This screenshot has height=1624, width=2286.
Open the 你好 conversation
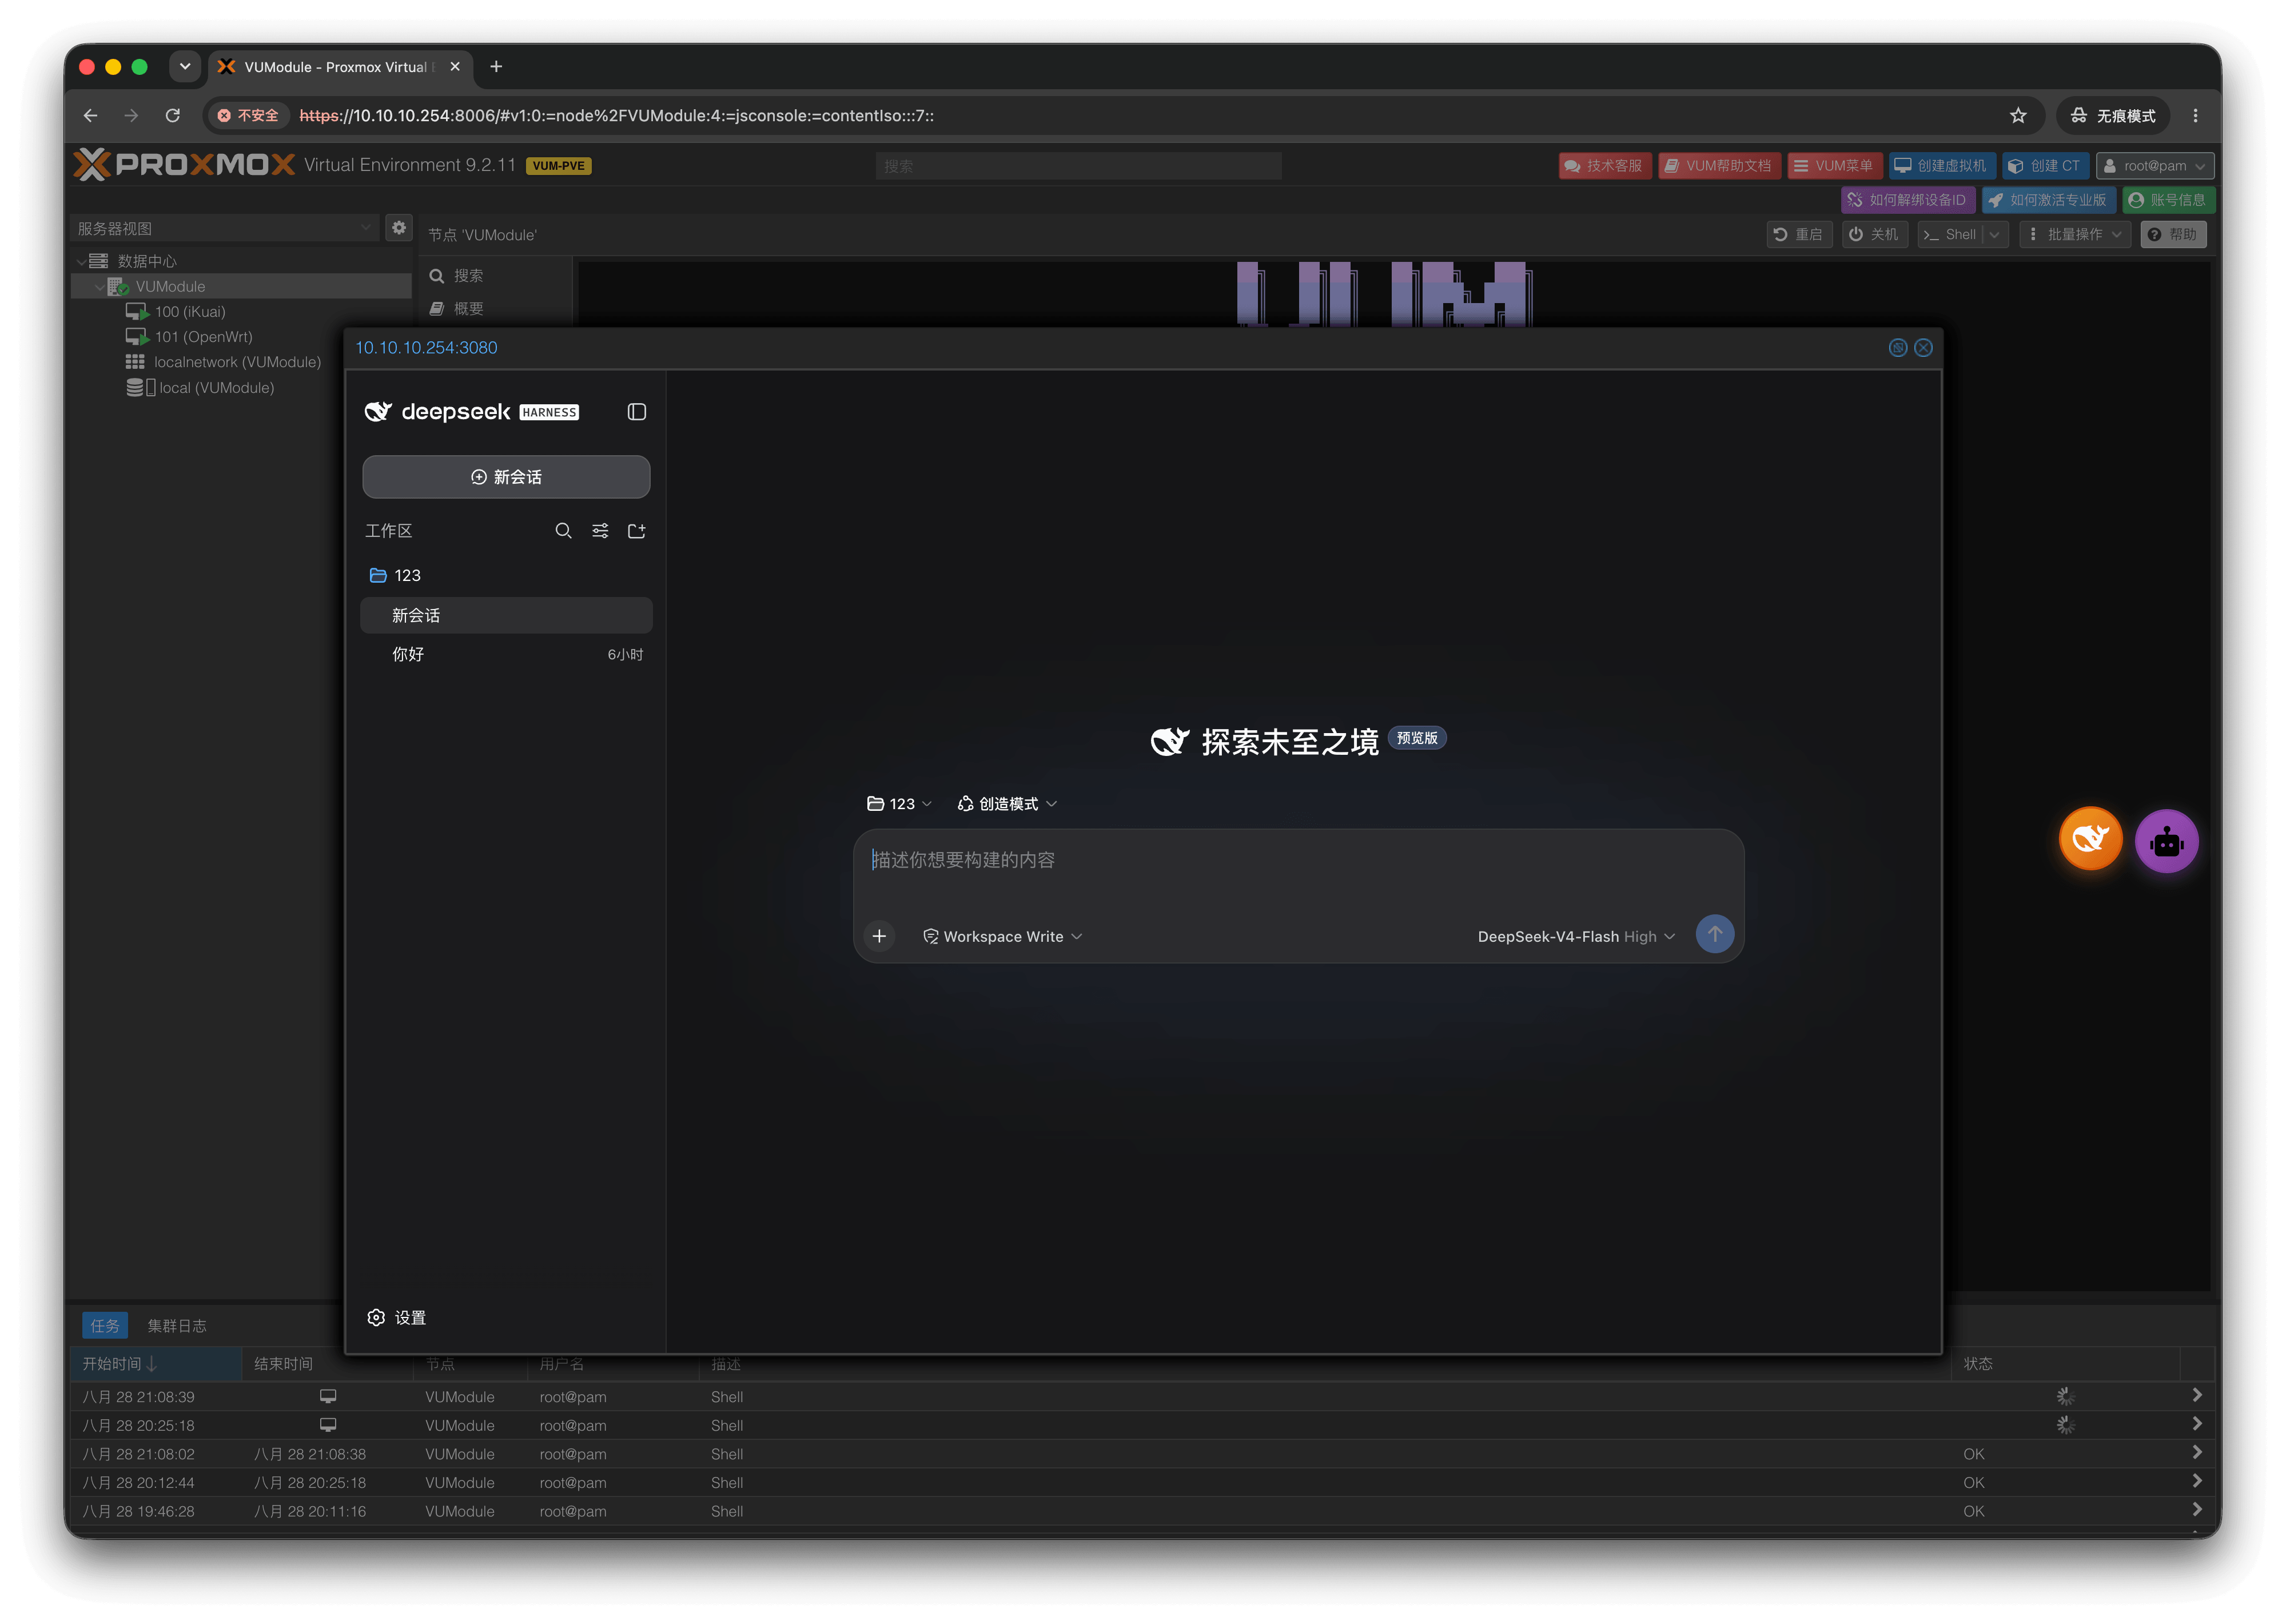506,654
